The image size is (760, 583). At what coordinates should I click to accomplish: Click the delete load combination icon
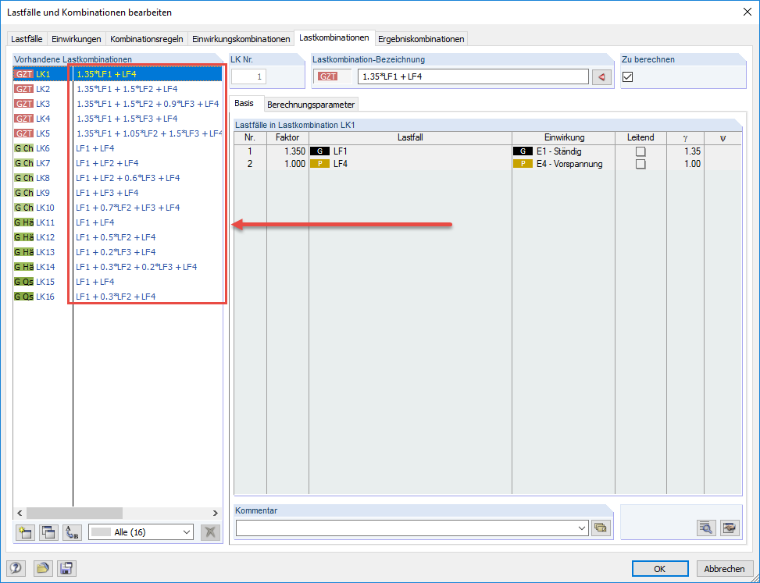coord(210,532)
